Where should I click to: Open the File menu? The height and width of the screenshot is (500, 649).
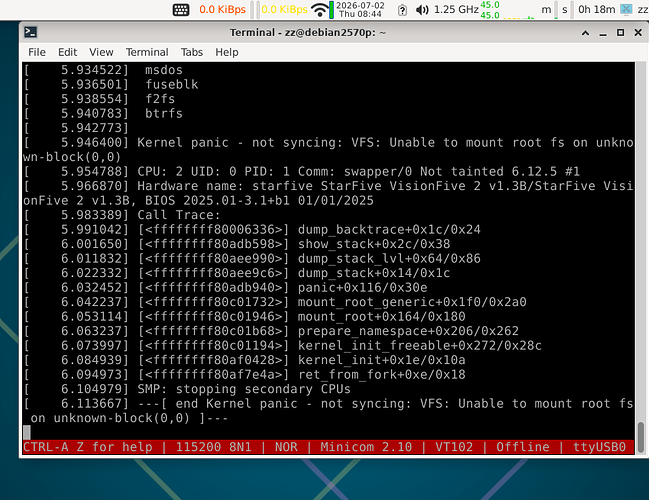[x=37, y=52]
